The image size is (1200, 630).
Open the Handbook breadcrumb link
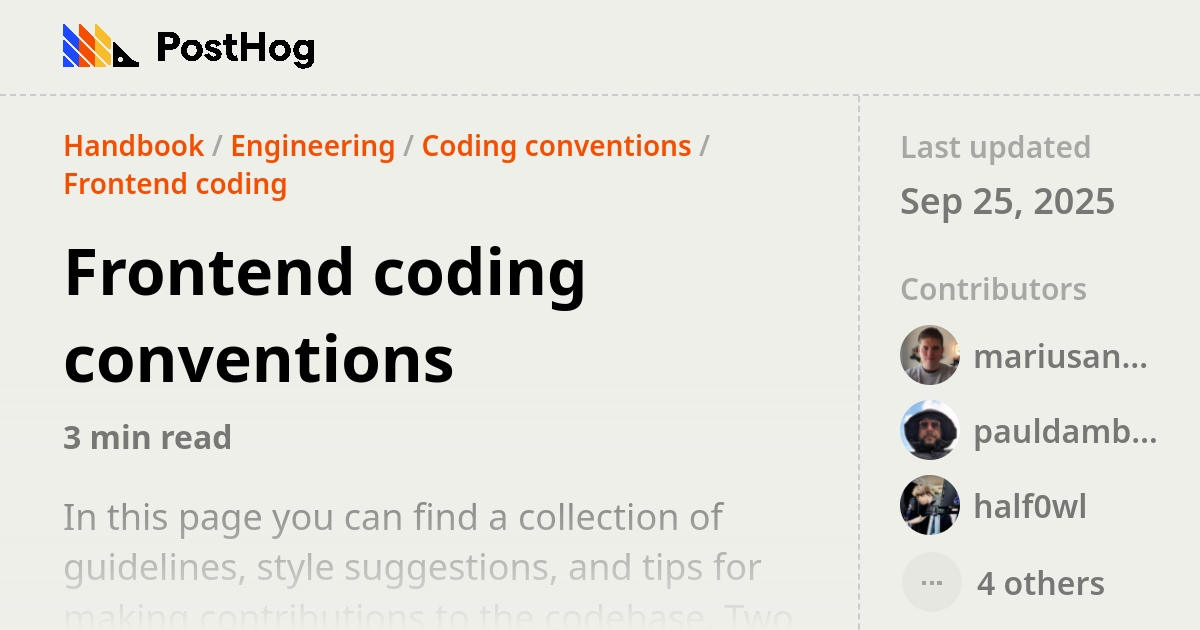(x=133, y=146)
